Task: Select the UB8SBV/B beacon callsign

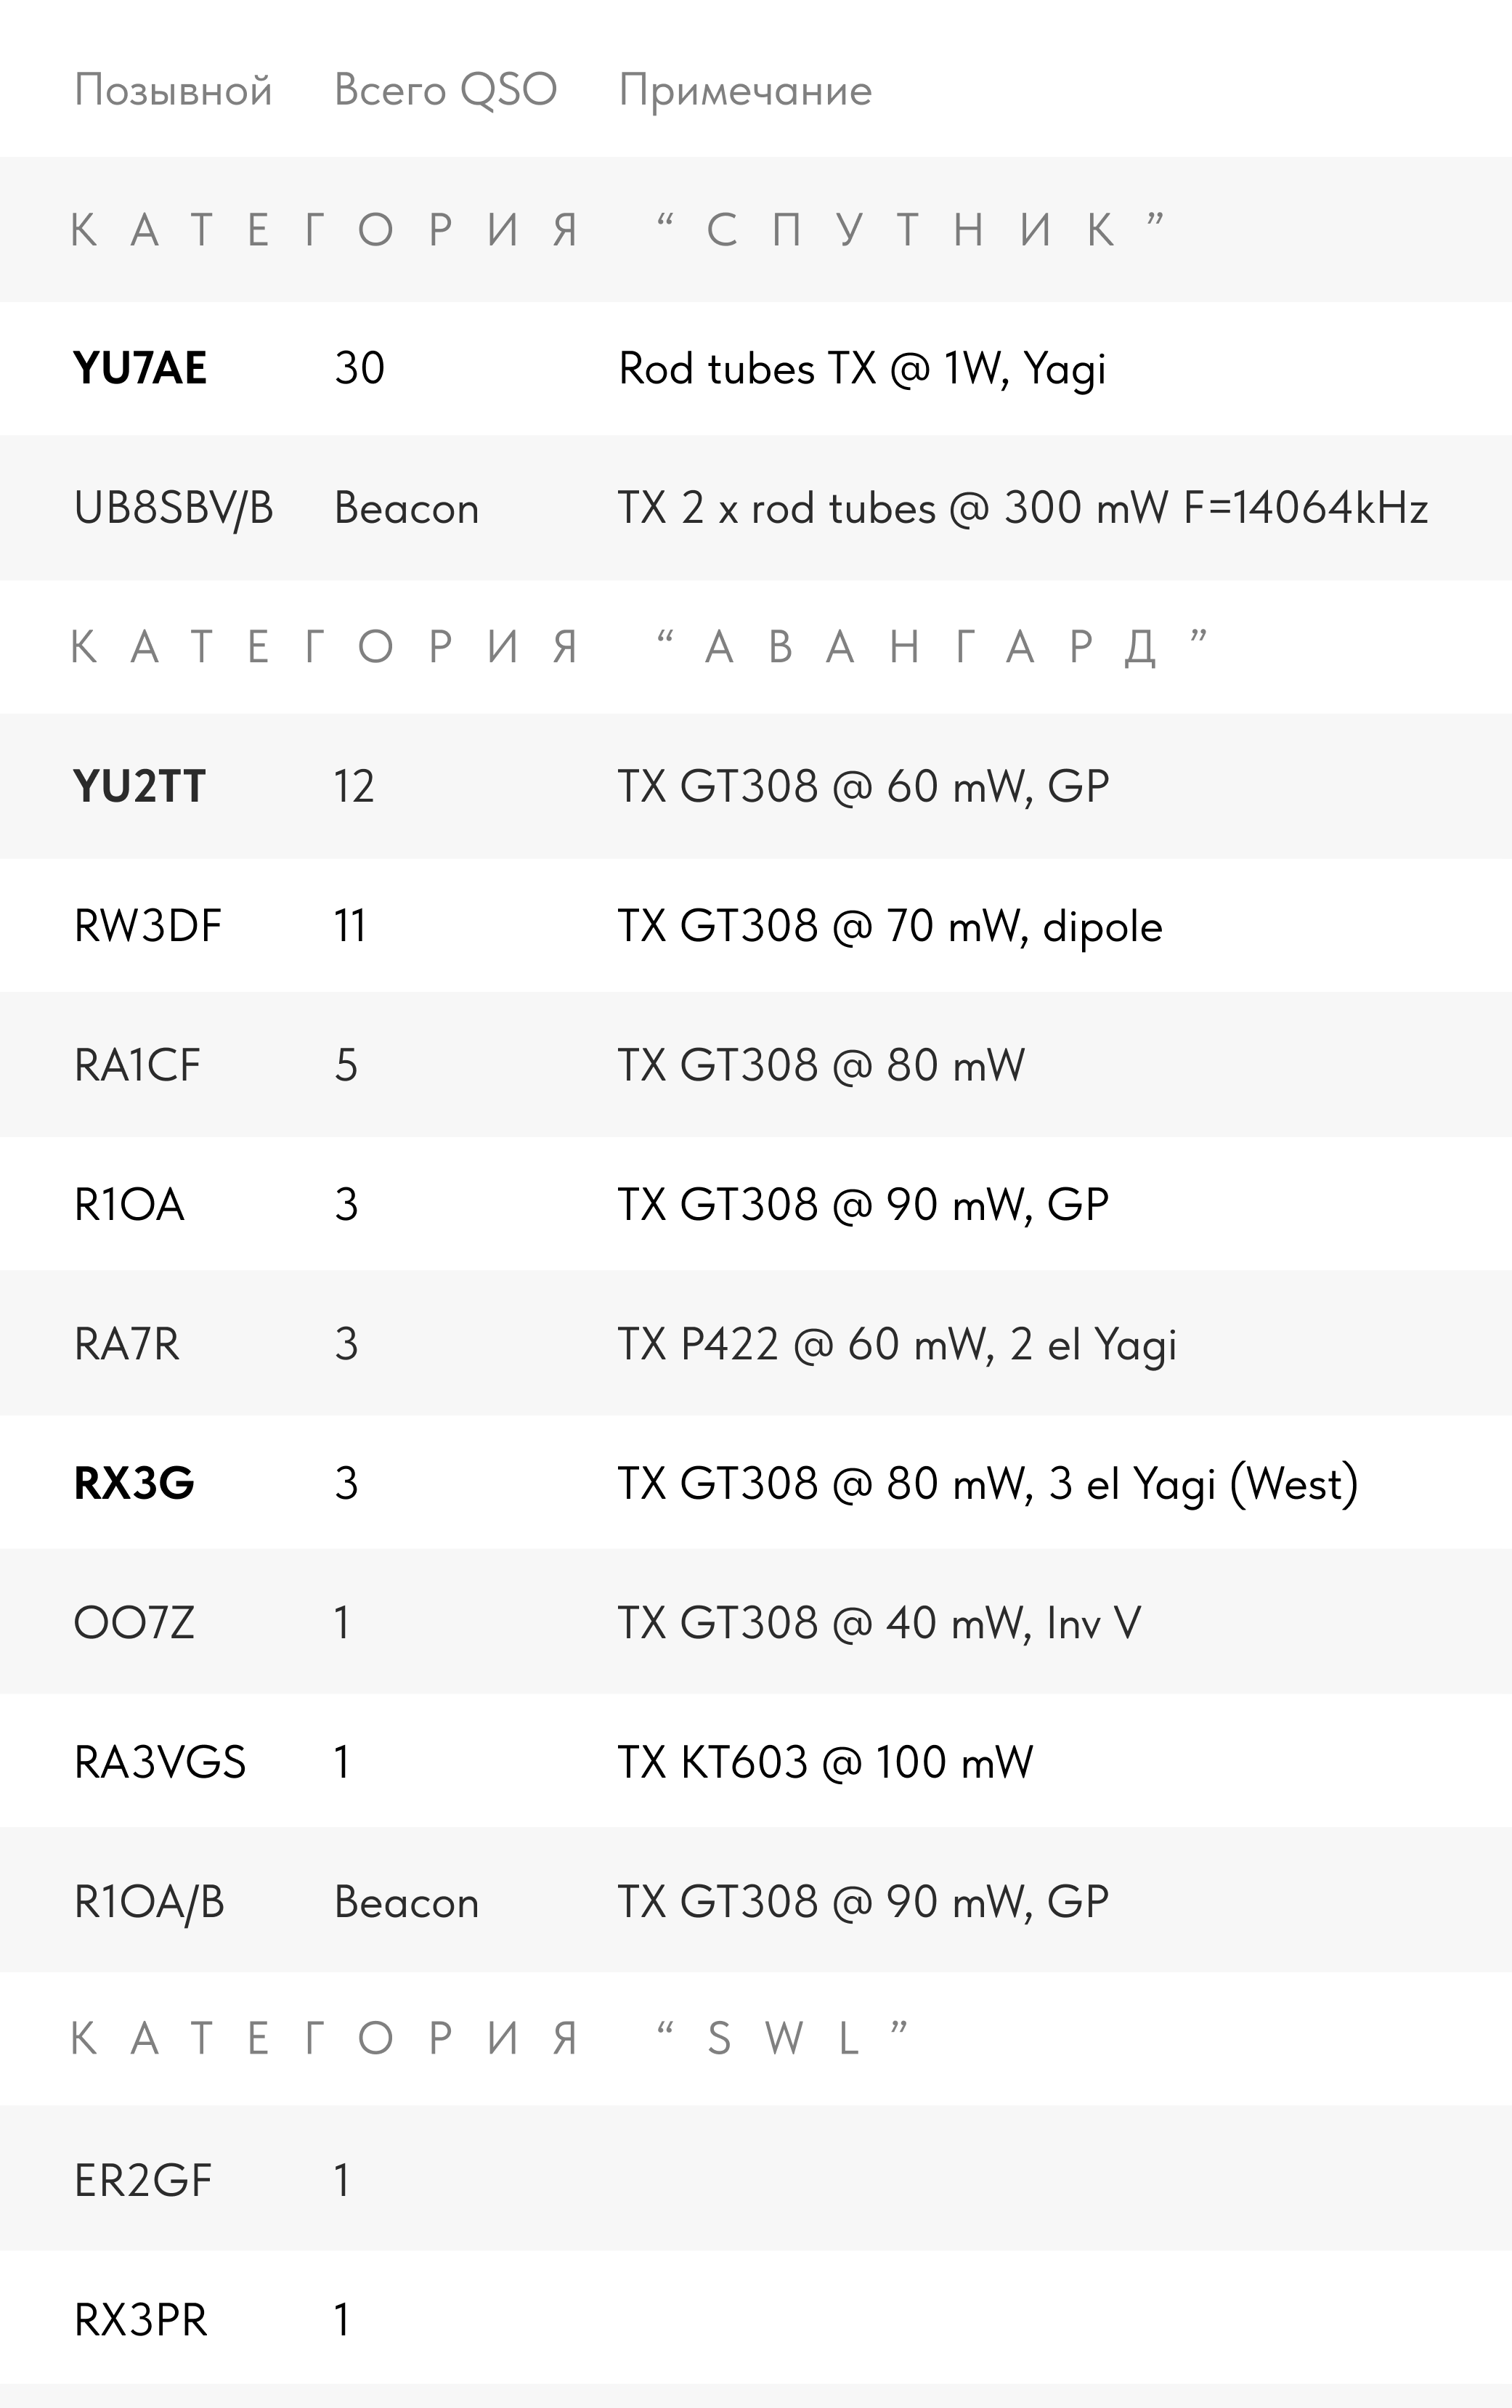Action: (x=174, y=508)
